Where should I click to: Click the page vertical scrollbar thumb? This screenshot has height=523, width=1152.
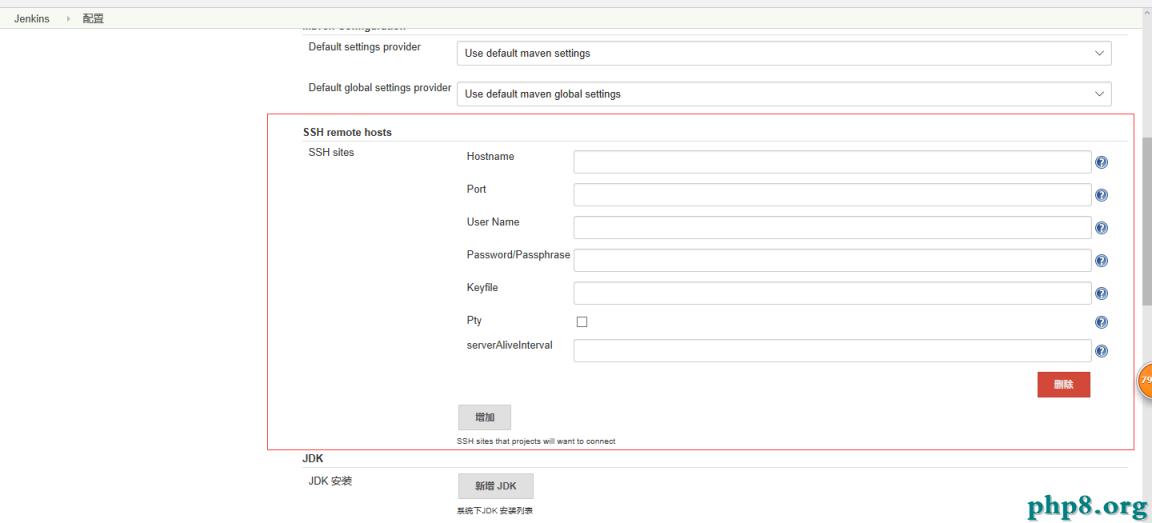click(1147, 220)
